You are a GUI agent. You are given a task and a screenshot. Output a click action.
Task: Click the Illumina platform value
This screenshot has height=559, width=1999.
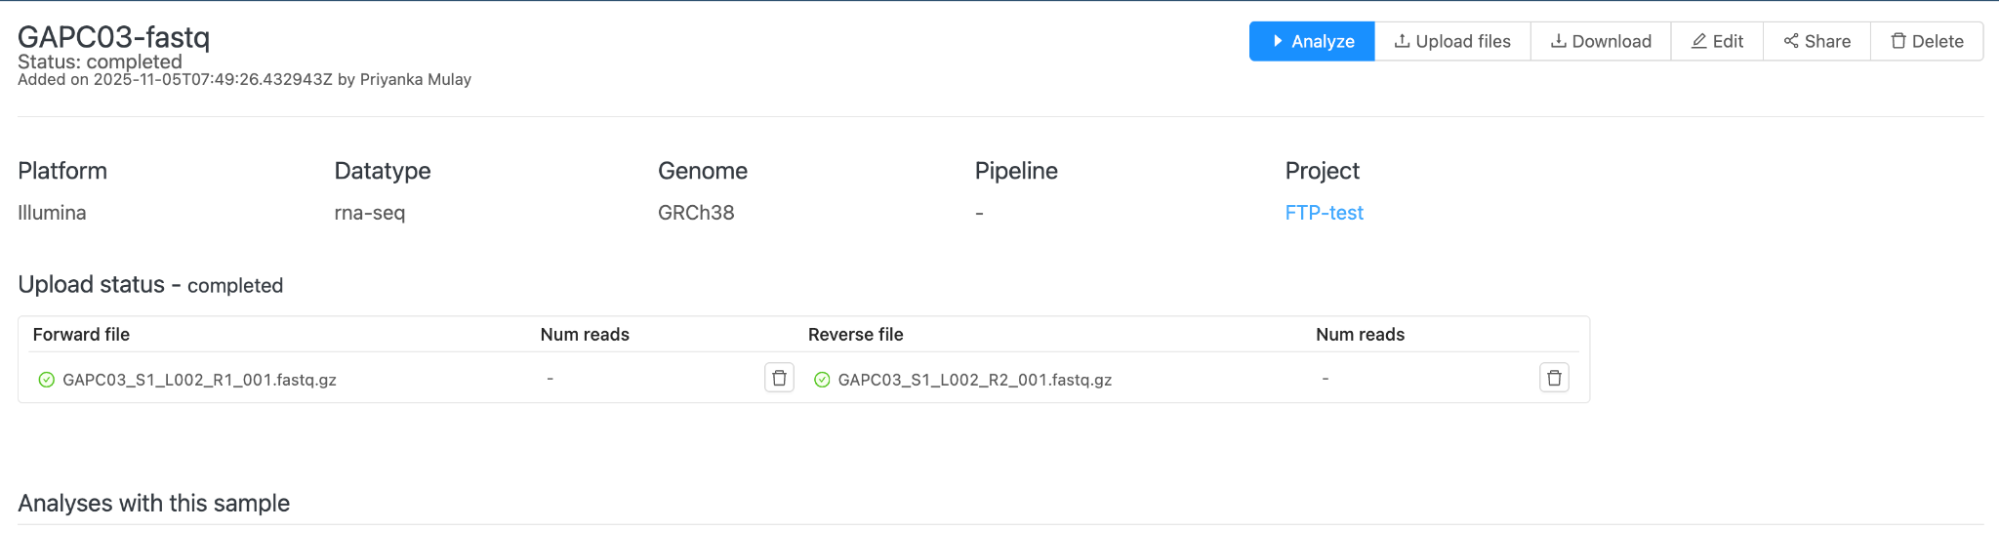(52, 213)
